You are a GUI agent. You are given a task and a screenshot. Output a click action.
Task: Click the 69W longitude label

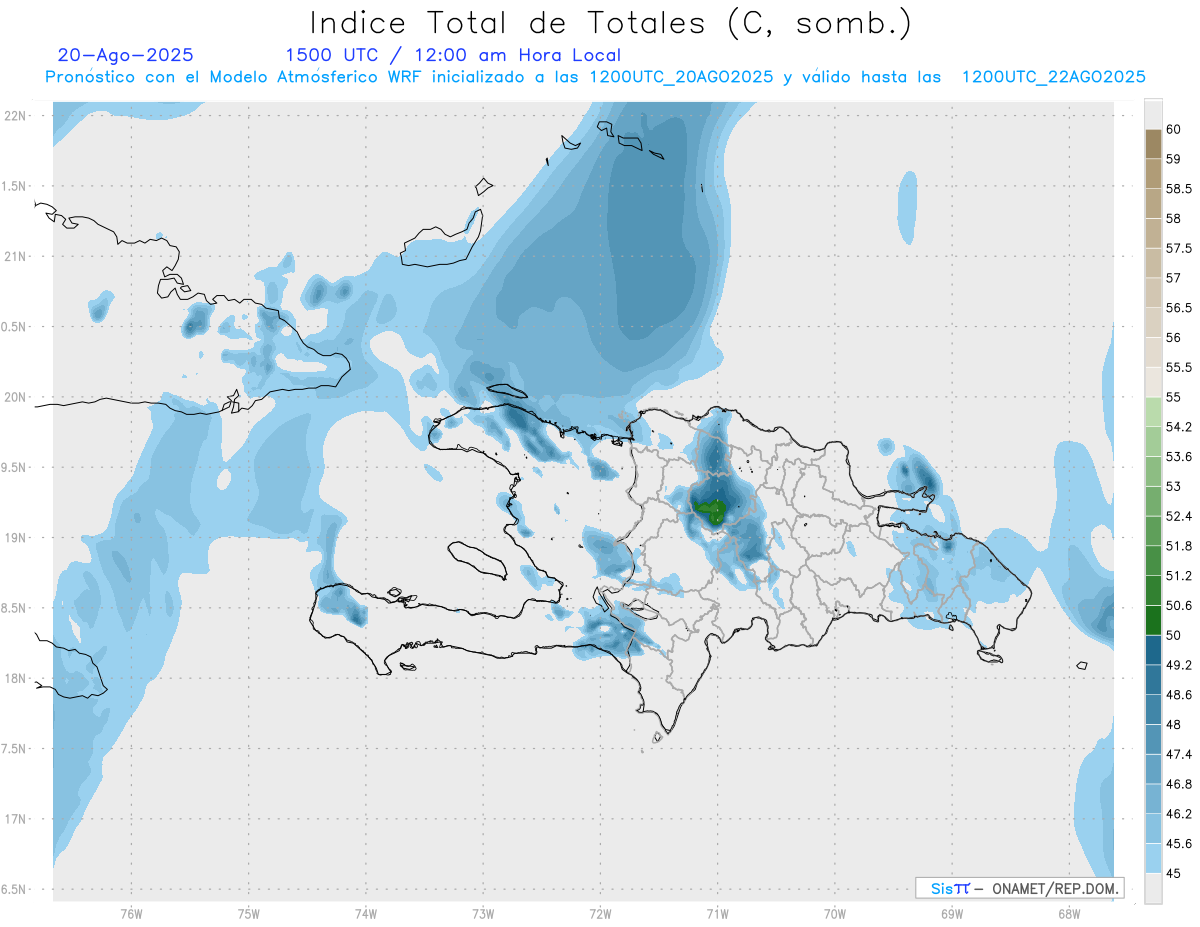point(951,913)
